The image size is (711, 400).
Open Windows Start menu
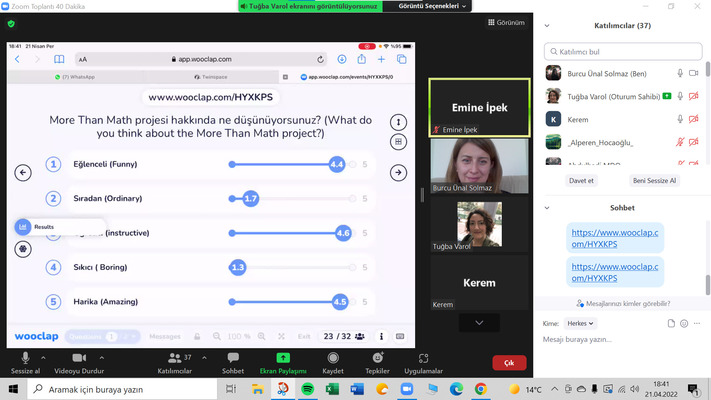pyautogui.click(x=13, y=389)
